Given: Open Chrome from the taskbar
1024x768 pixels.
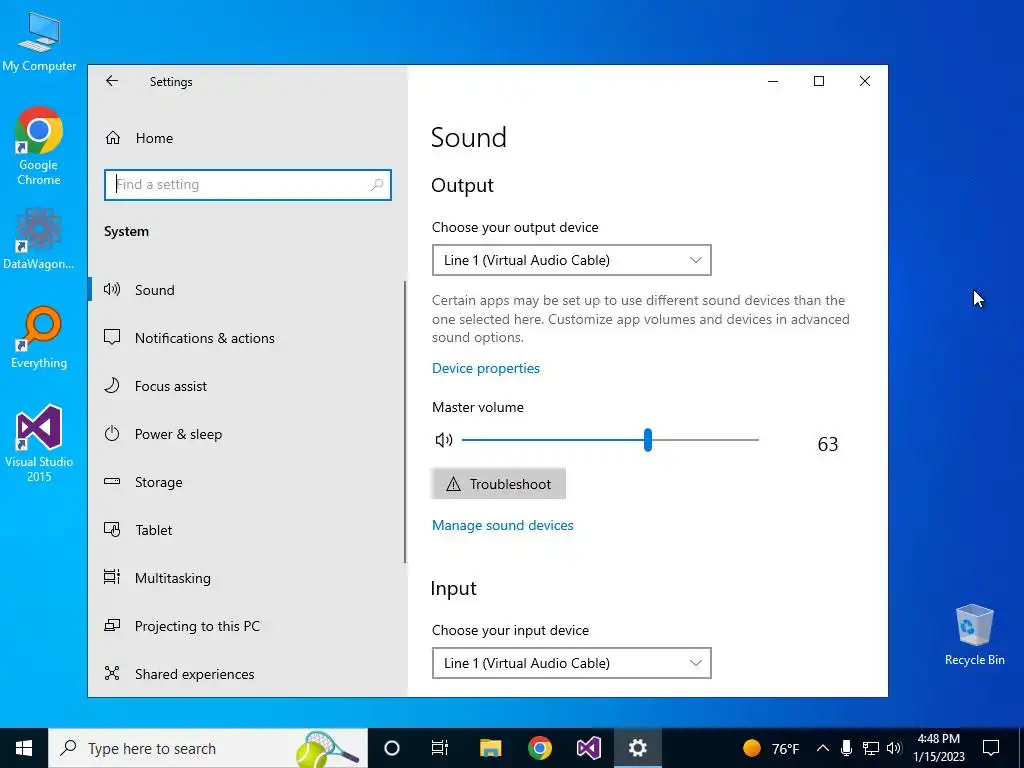Looking at the screenshot, I should click(539, 748).
